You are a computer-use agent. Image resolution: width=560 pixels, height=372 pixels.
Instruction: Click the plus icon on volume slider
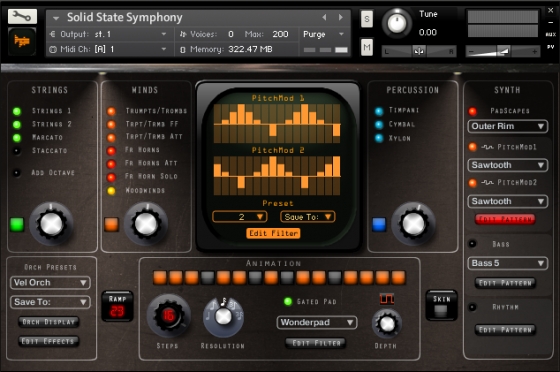[534, 52]
